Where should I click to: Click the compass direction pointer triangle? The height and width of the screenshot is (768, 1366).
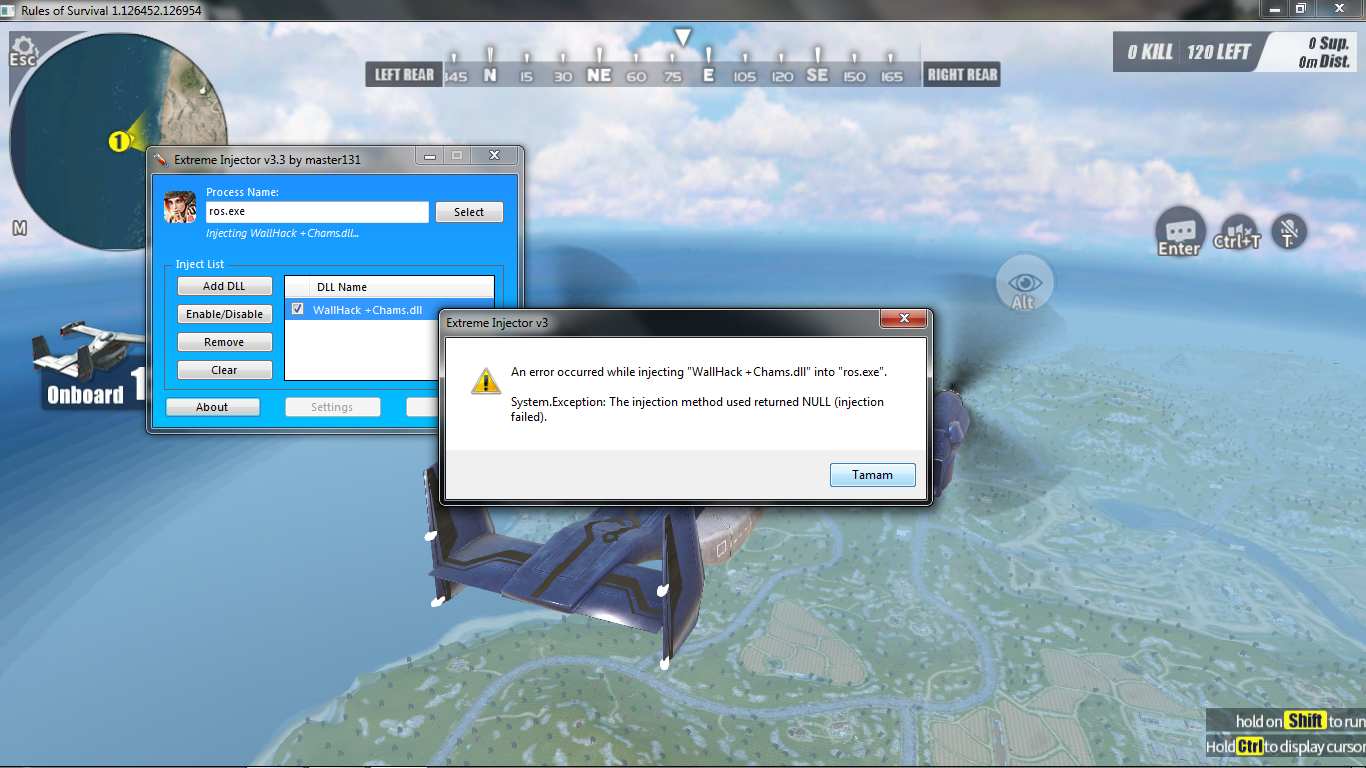click(683, 38)
